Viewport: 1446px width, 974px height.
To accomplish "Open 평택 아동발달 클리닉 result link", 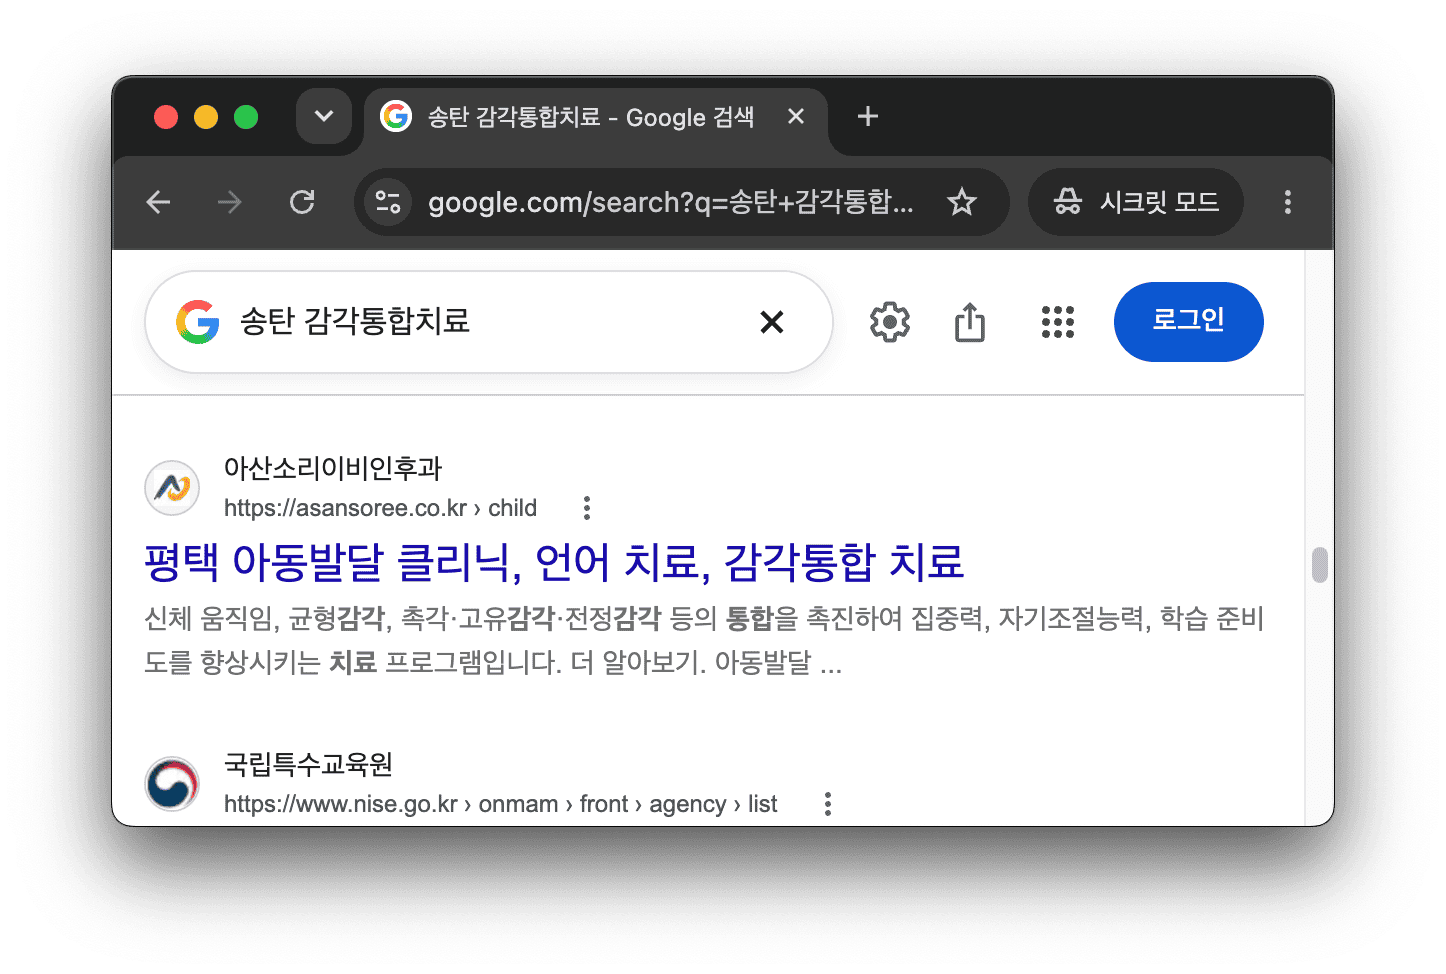I will [x=554, y=562].
